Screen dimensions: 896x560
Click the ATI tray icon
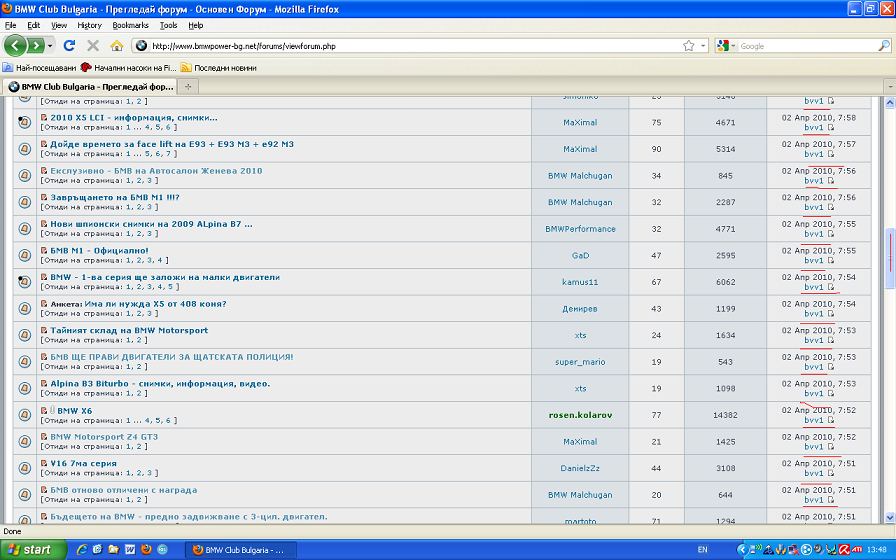coord(857,550)
